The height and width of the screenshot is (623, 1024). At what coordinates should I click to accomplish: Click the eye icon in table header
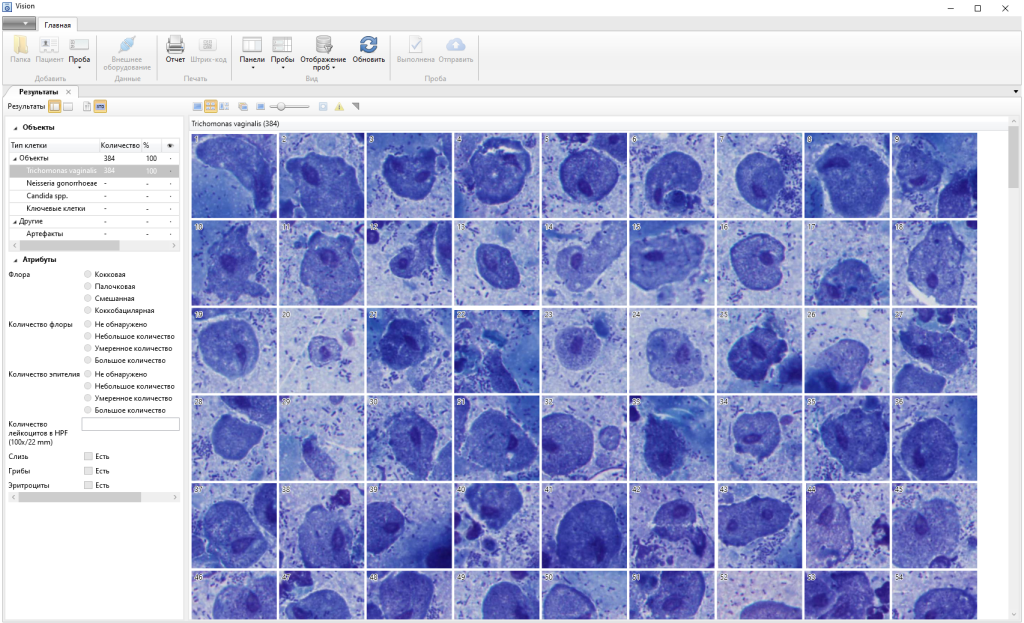click(170, 145)
